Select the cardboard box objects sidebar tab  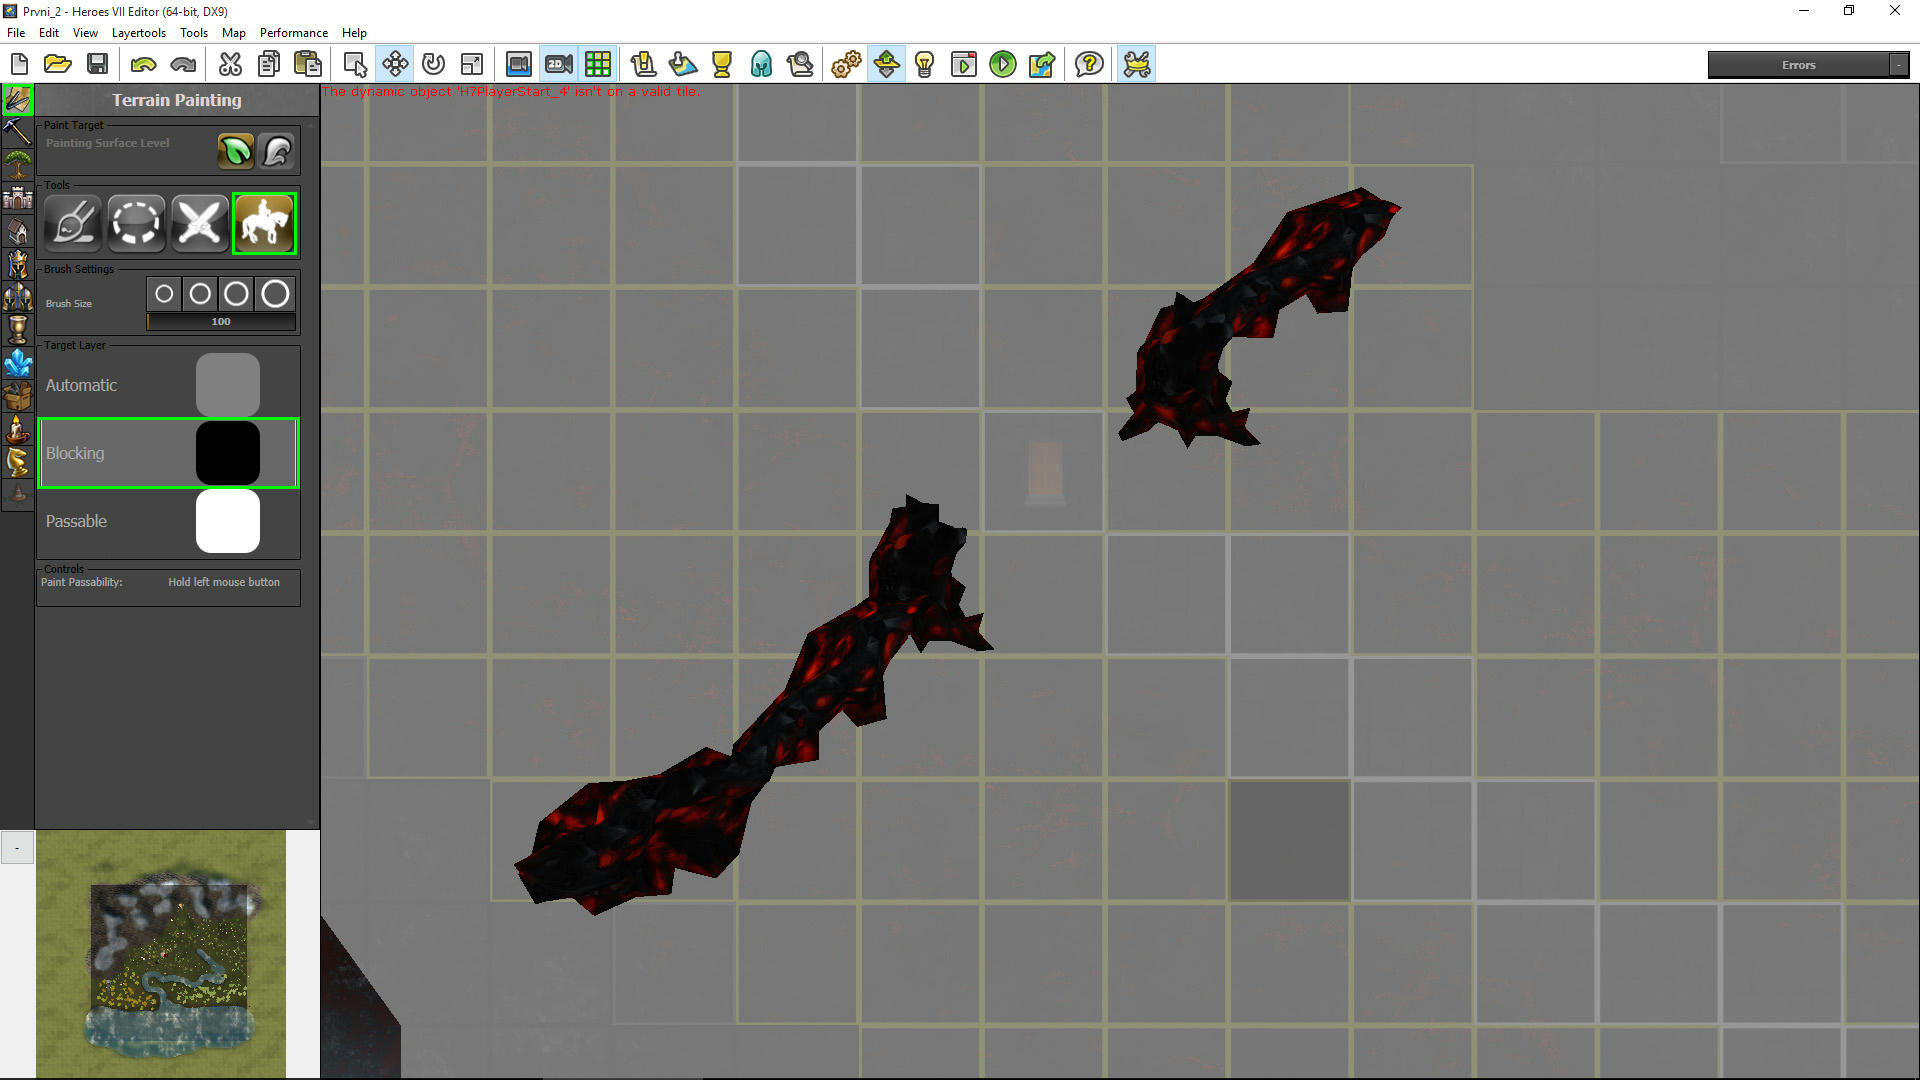pyautogui.click(x=18, y=396)
